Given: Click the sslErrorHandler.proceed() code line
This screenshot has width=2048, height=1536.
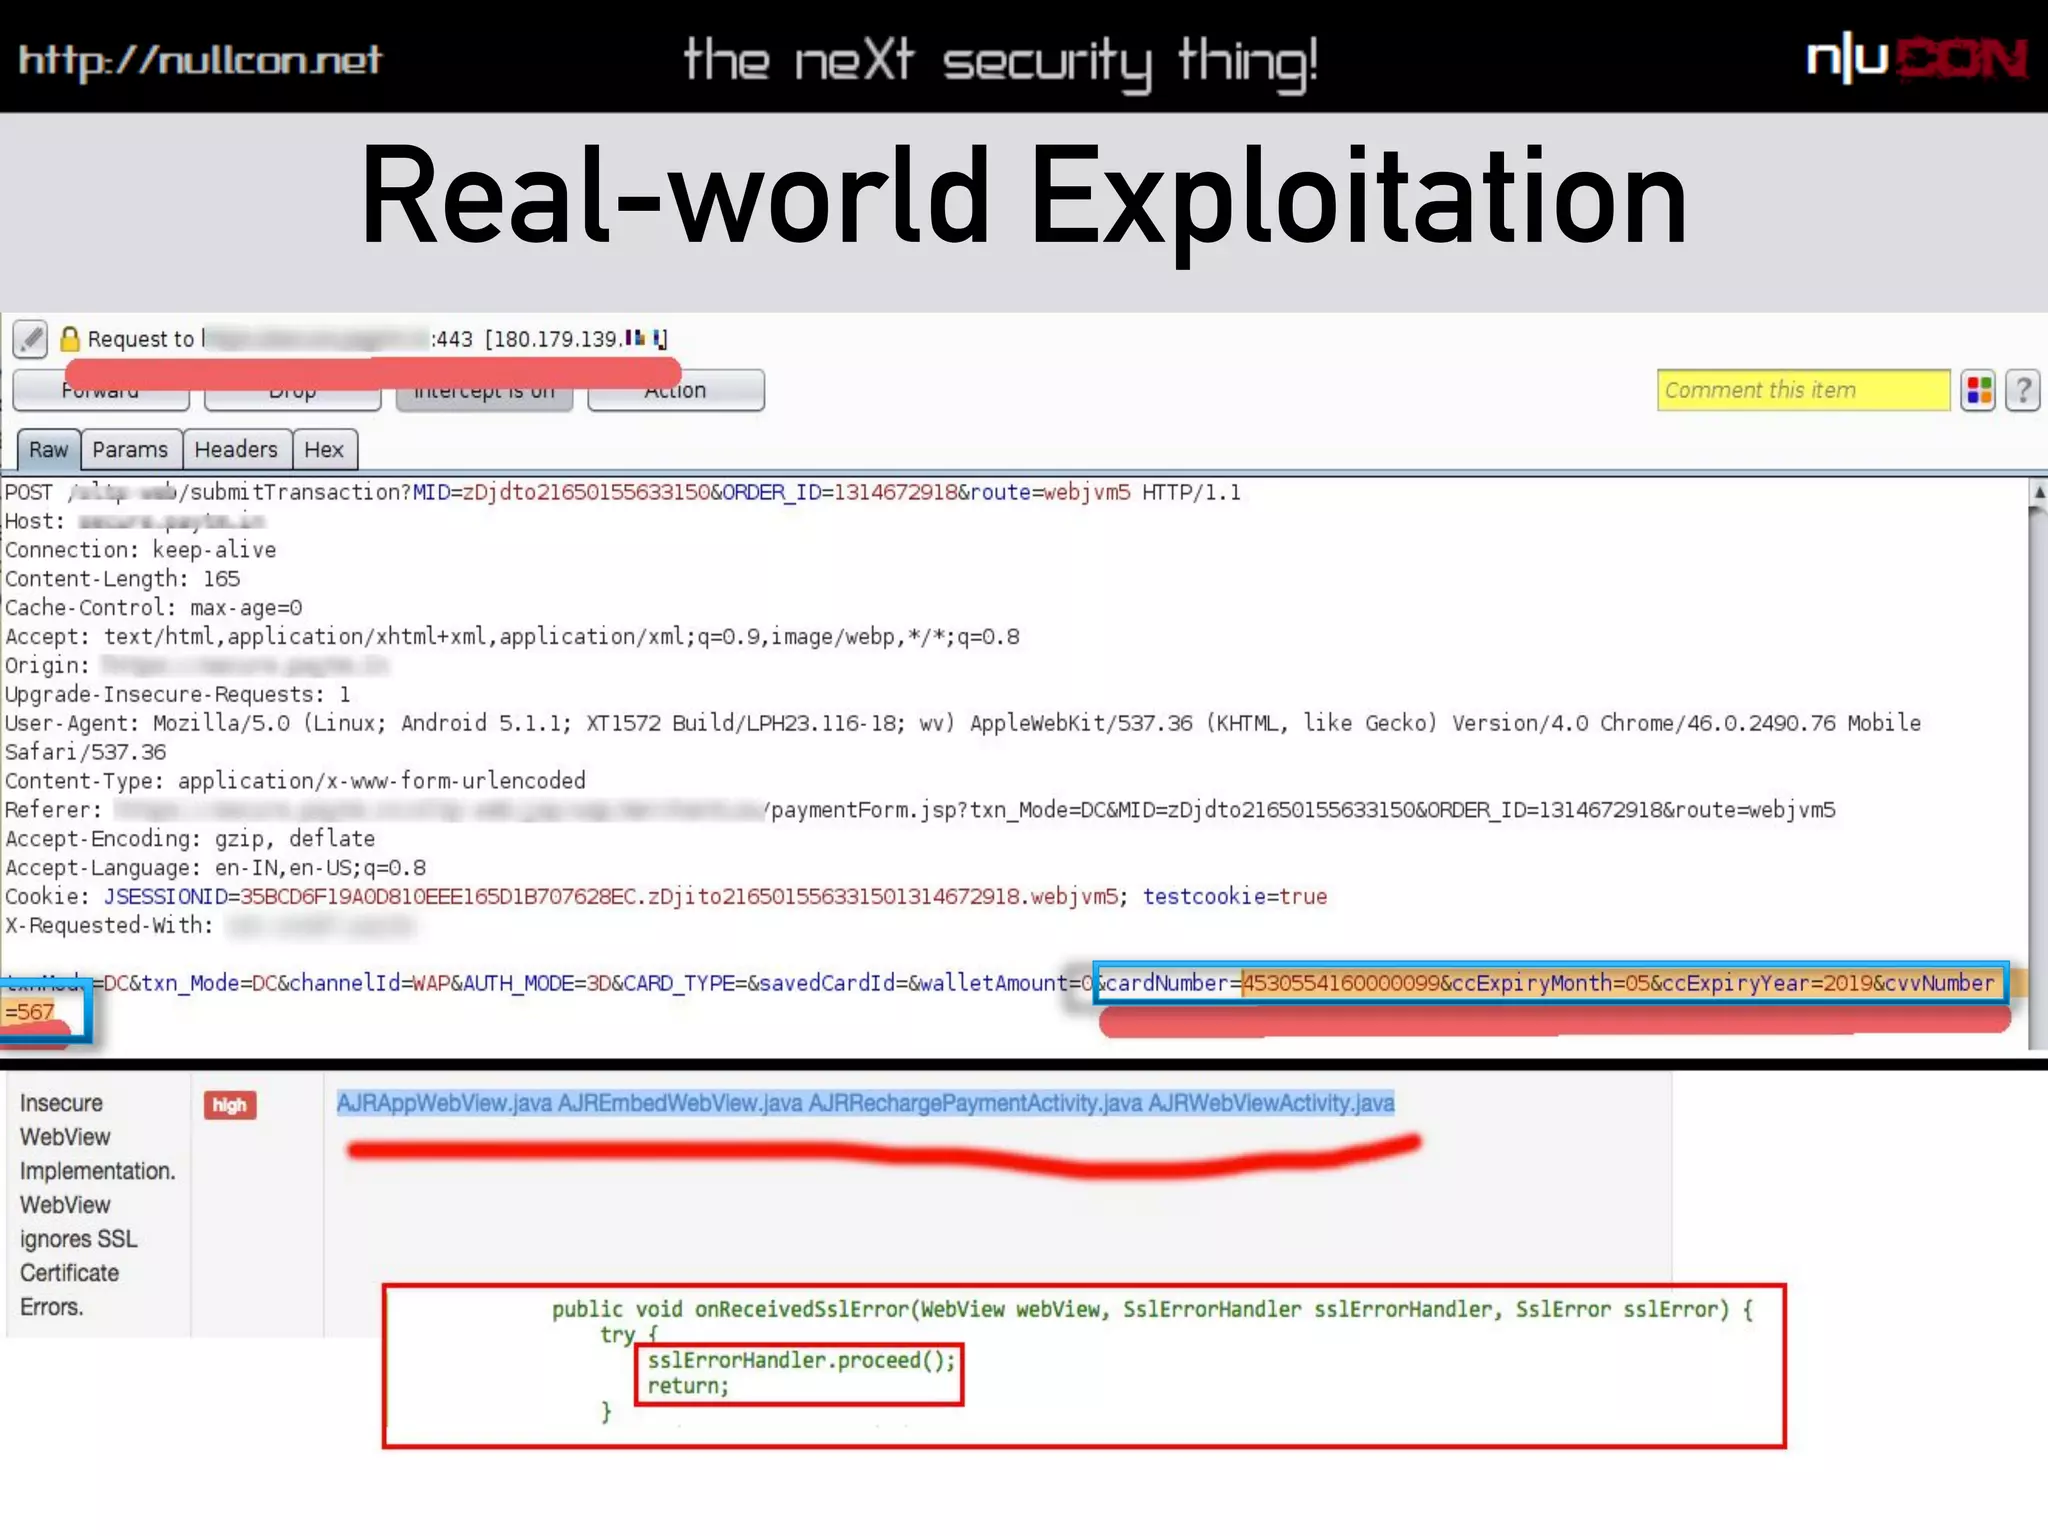Looking at the screenshot, I should click(801, 1360).
